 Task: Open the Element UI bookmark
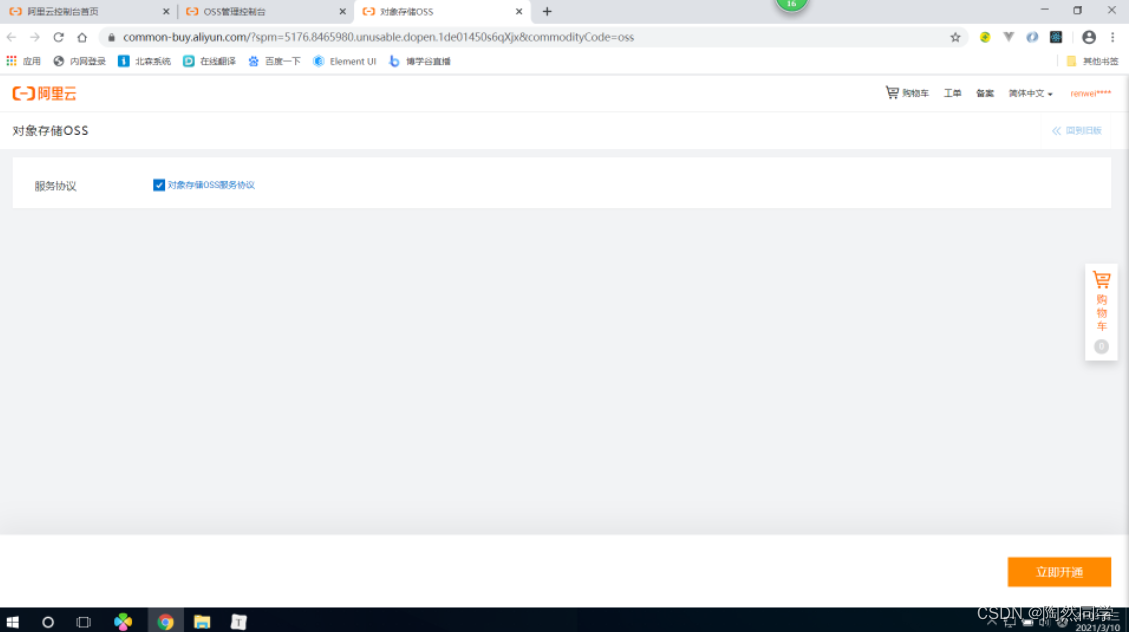pos(344,61)
